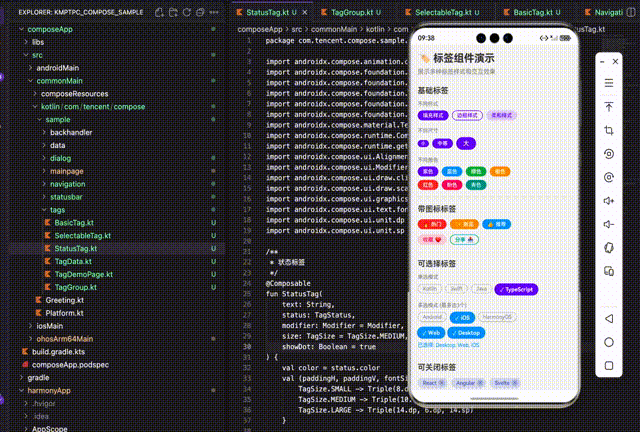
Task: Open composeApp.podspec file
Action: [70, 365]
